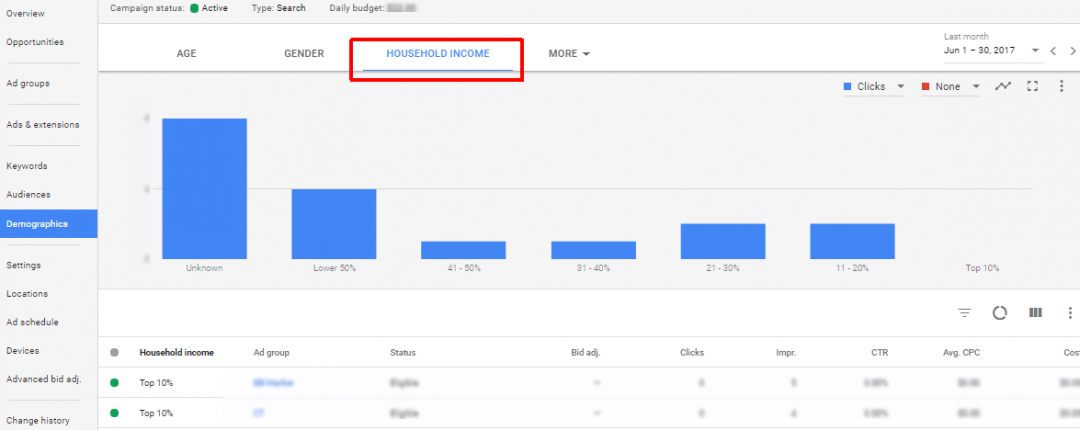This screenshot has width=1080, height=430.
Task: Open Devices in sidebar
Action: coord(23,351)
